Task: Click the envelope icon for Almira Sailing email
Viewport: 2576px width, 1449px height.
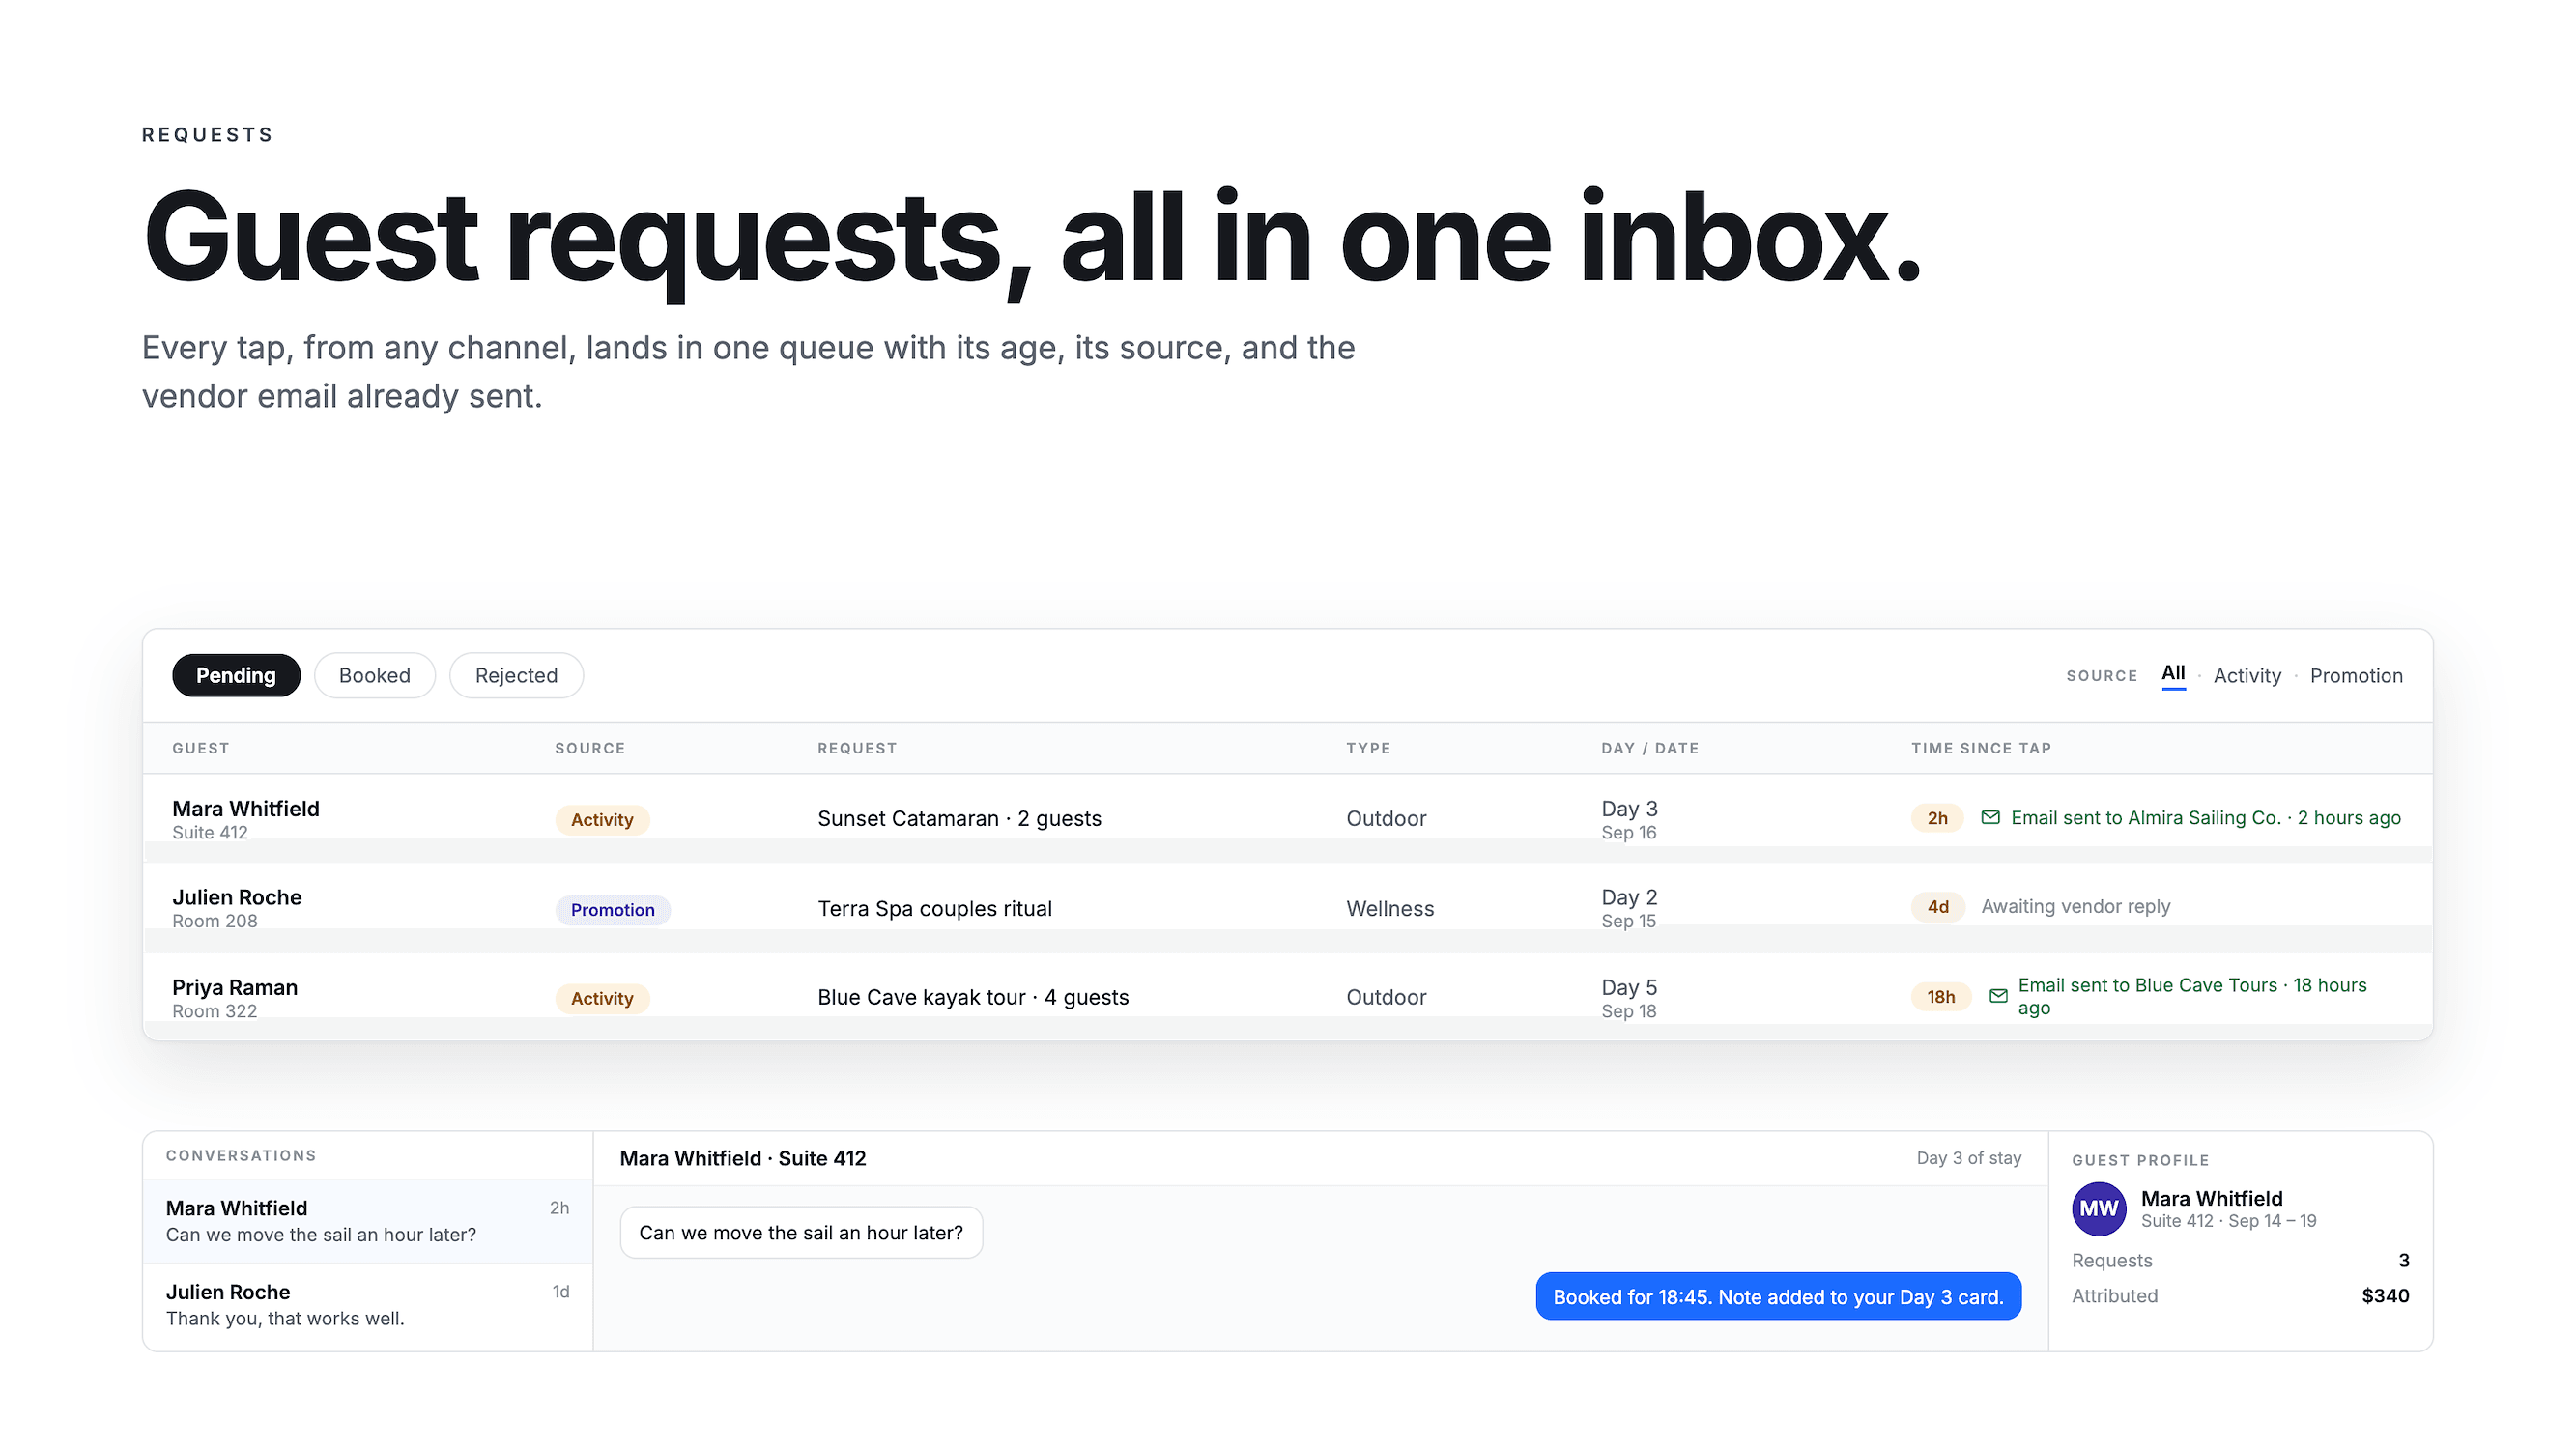Action: tap(1990, 817)
